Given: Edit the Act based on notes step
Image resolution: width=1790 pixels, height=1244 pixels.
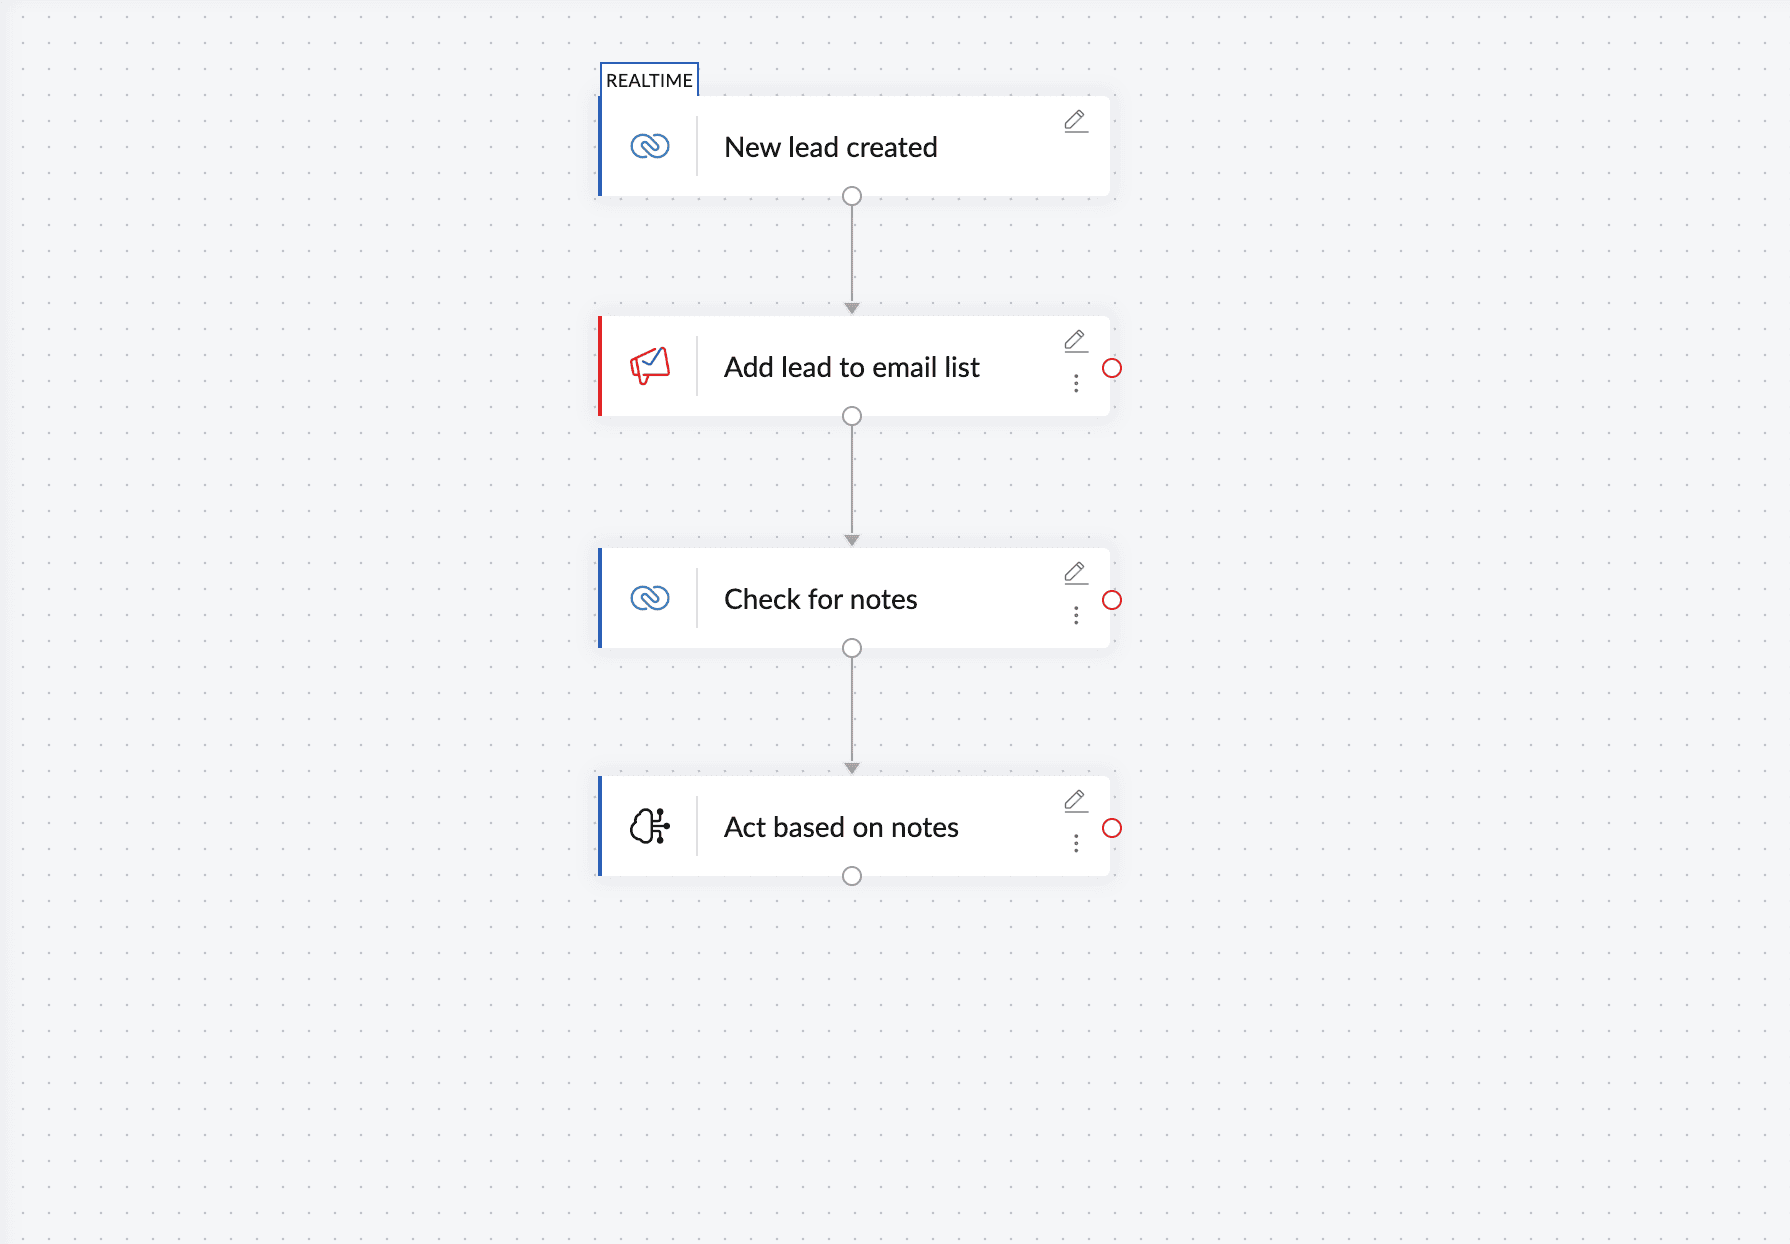Looking at the screenshot, I should 1075,801.
